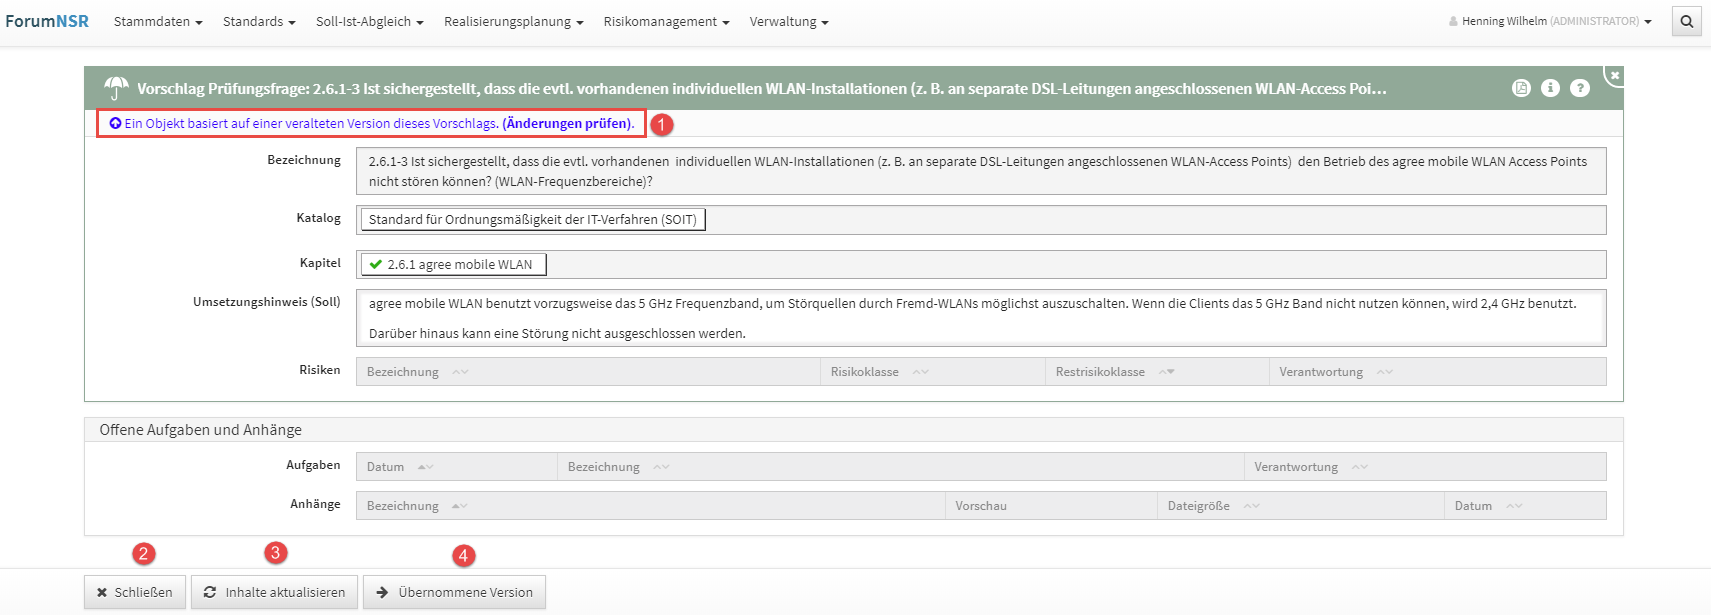Click the Änderungen prüfen link
The image size is (1711, 615).
point(567,124)
